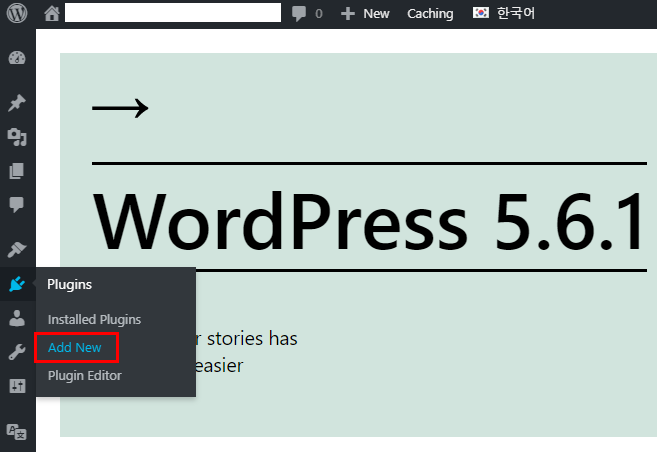This screenshot has width=657, height=452.
Task: Open Appearance paintbrush sidebar icon
Action: pos(17,250)
